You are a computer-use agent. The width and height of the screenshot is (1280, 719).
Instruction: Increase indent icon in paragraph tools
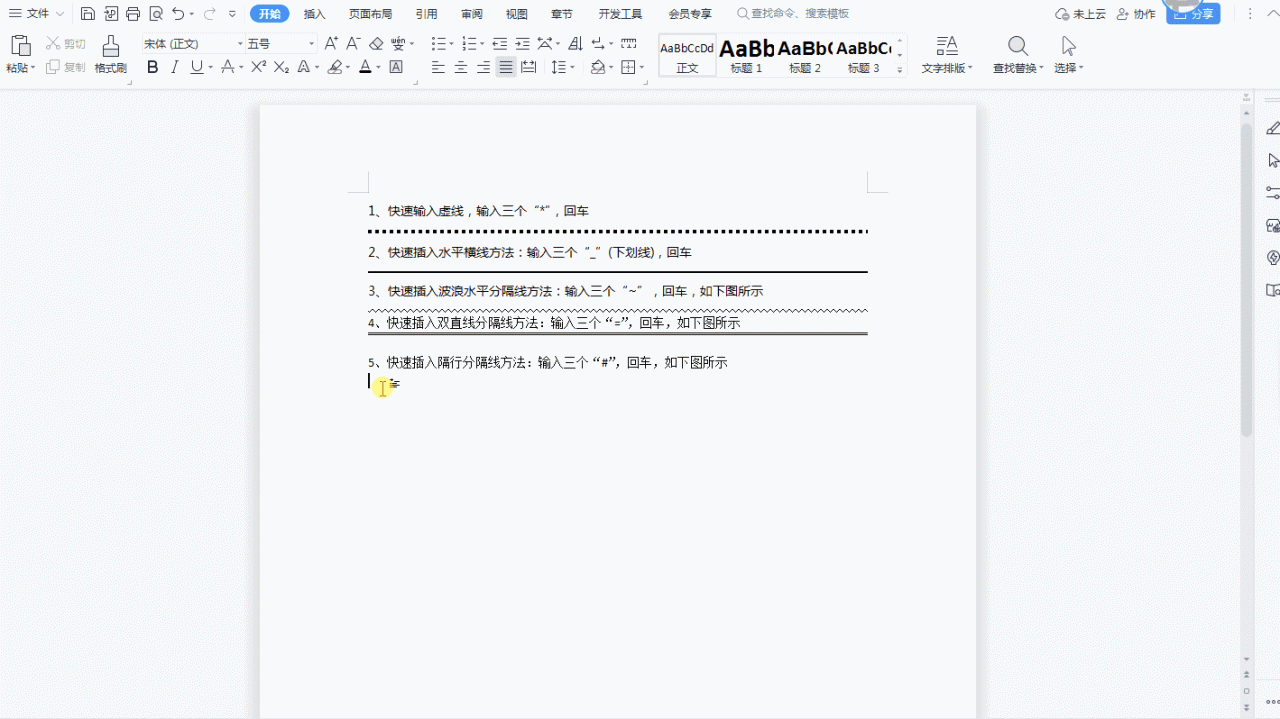[x=522, y=43]
